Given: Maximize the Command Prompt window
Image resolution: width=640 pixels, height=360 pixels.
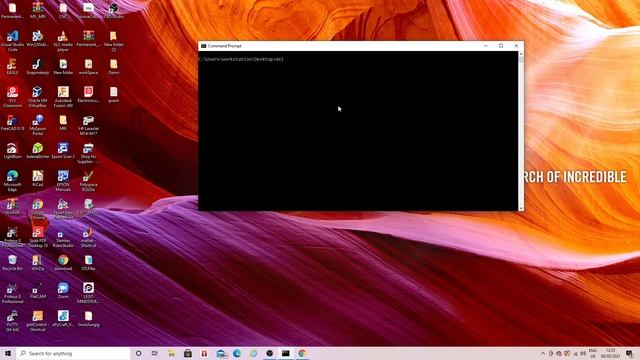Looking at the screenshot, I should [x=501, y=46].
